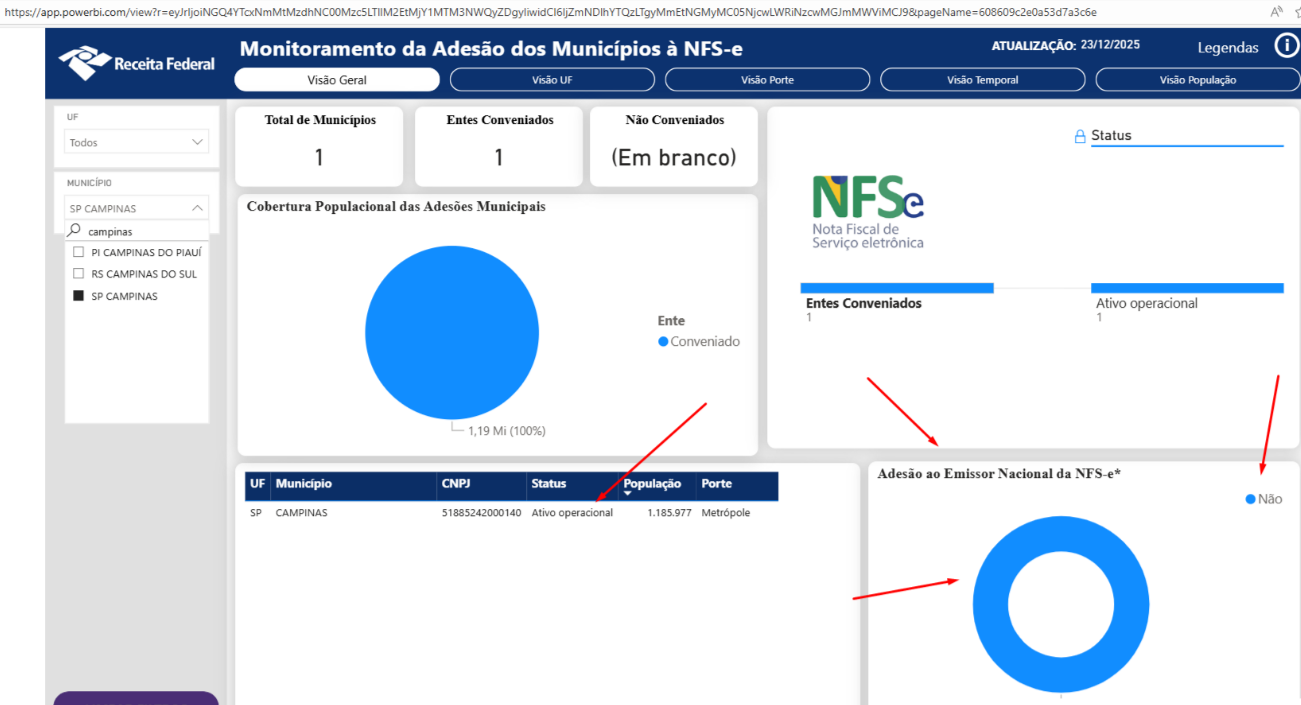
Task: Go to the Visão População tab
Action: coord(1197,80)
